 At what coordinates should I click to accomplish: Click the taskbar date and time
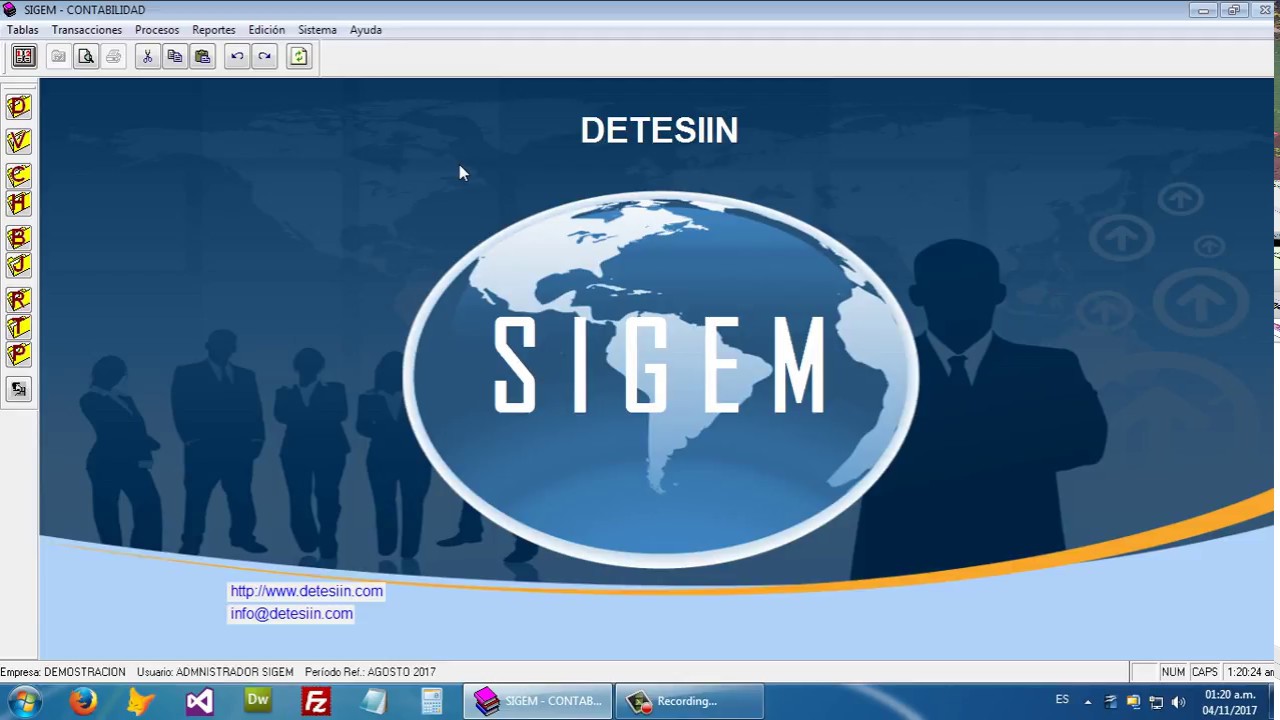click(1230, 702)
